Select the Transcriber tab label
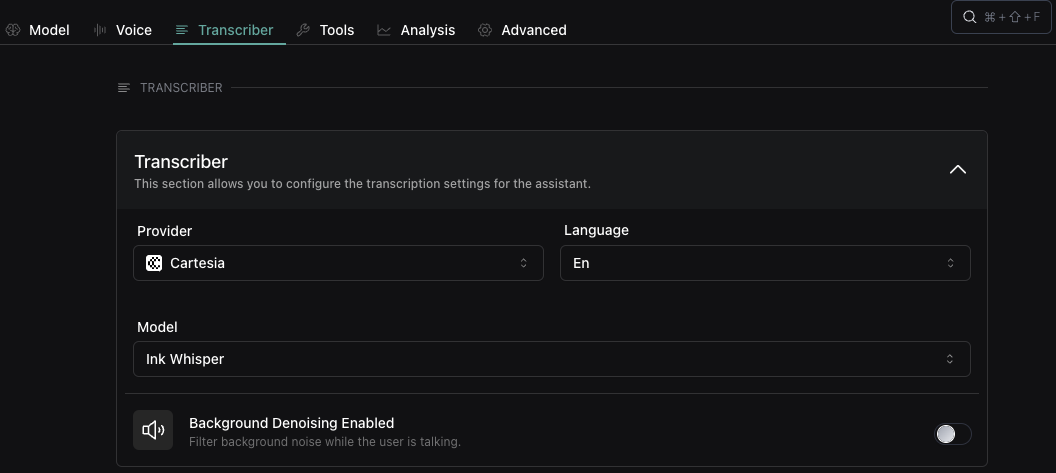1056x473 pixels. click(235, 30)
